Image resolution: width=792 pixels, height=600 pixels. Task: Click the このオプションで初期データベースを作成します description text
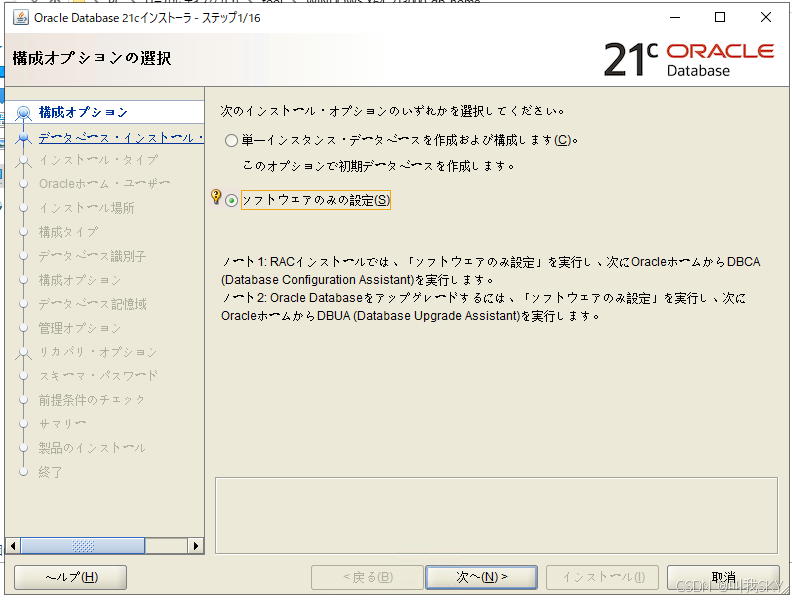(x=378, y=166)
